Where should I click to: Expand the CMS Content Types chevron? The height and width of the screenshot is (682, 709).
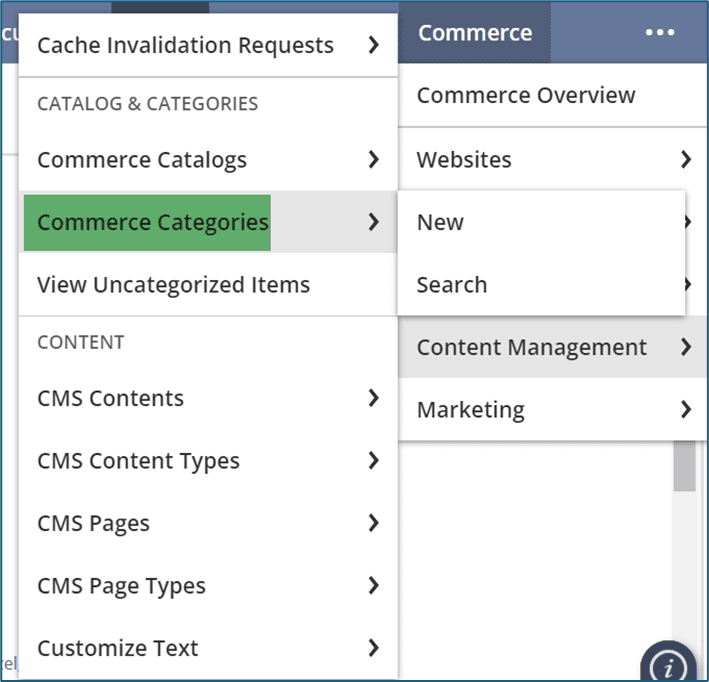373,460
